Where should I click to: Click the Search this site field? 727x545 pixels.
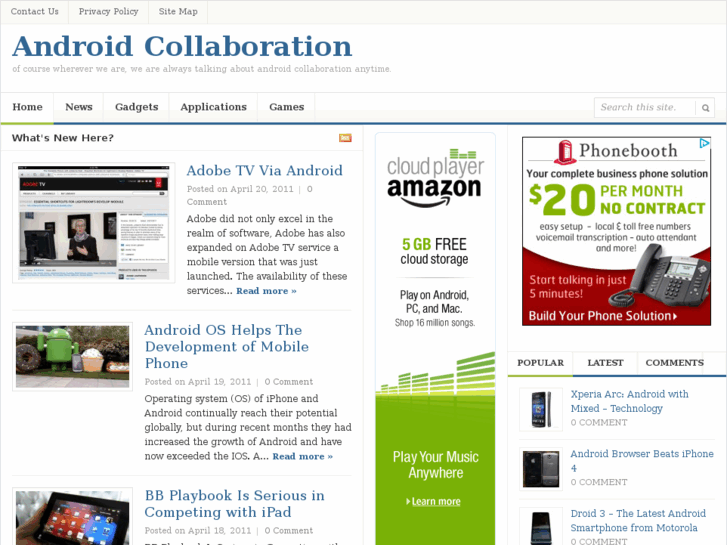645,108
